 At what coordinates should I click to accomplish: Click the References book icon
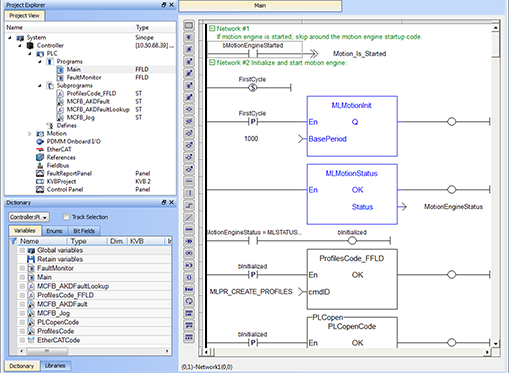pos(40,157)
